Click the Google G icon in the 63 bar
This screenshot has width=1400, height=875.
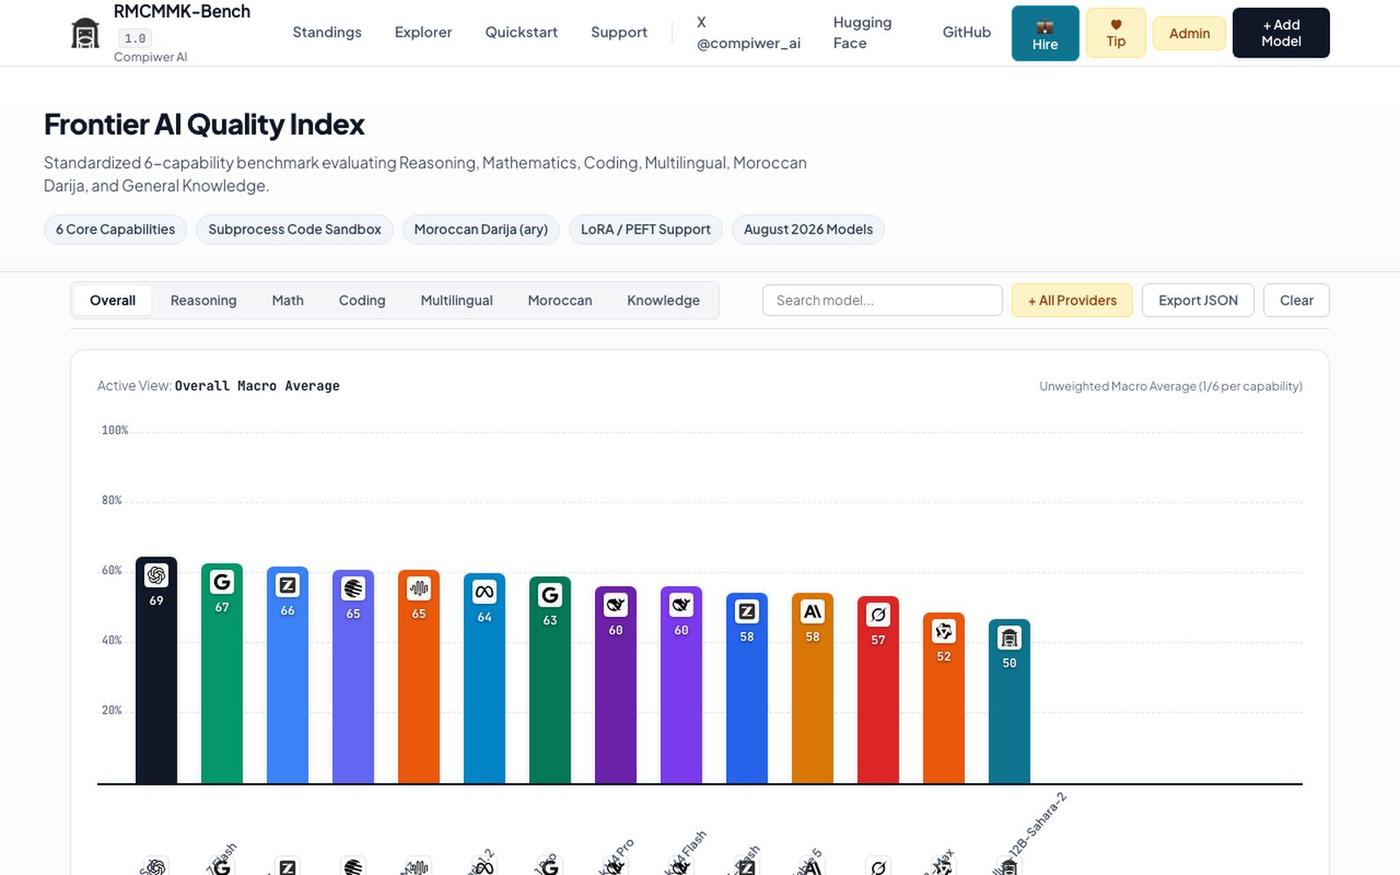pyautogui.click(x=550, y=595)
